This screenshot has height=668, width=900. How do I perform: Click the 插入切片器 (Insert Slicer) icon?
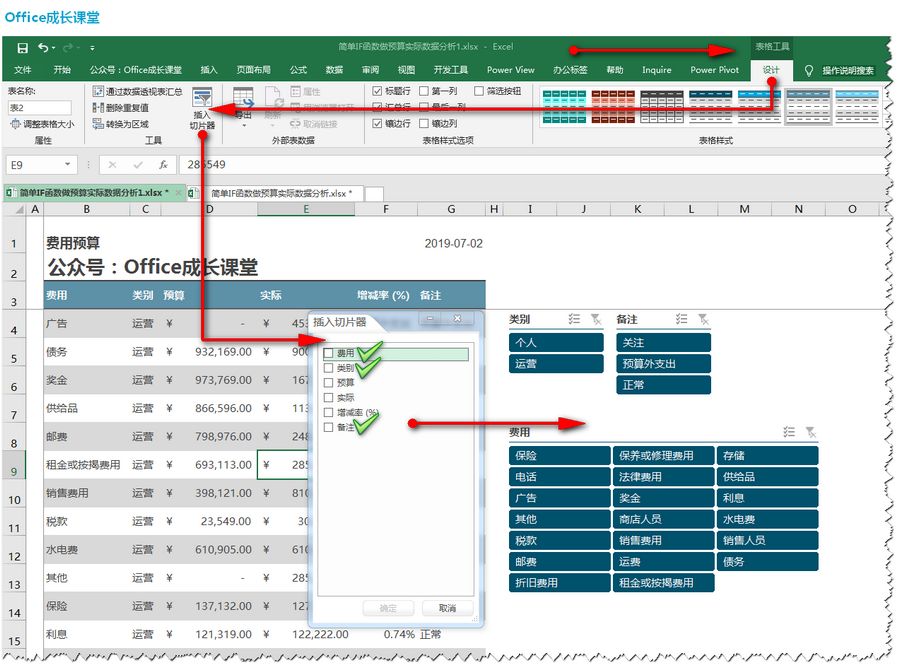tap(202, 98)
